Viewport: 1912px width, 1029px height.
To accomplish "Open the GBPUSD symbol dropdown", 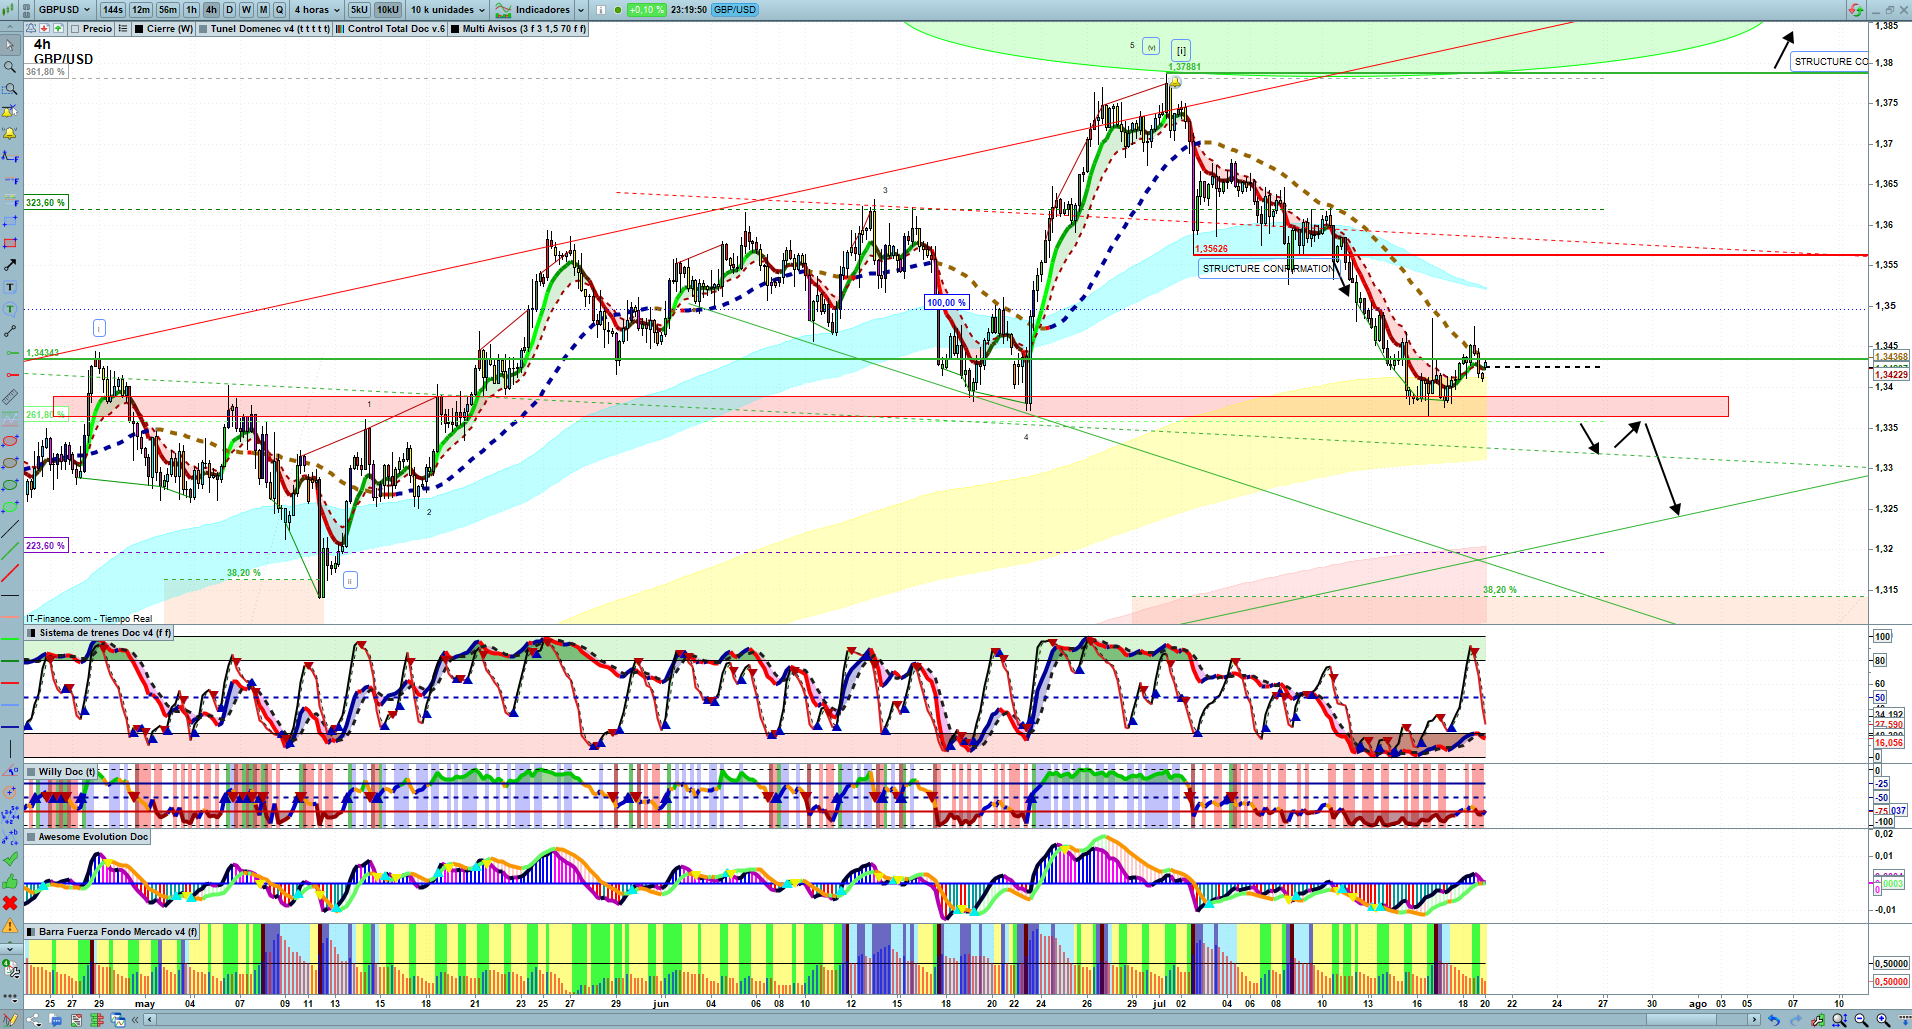I will pyautogui.click(x=64, y=10).
